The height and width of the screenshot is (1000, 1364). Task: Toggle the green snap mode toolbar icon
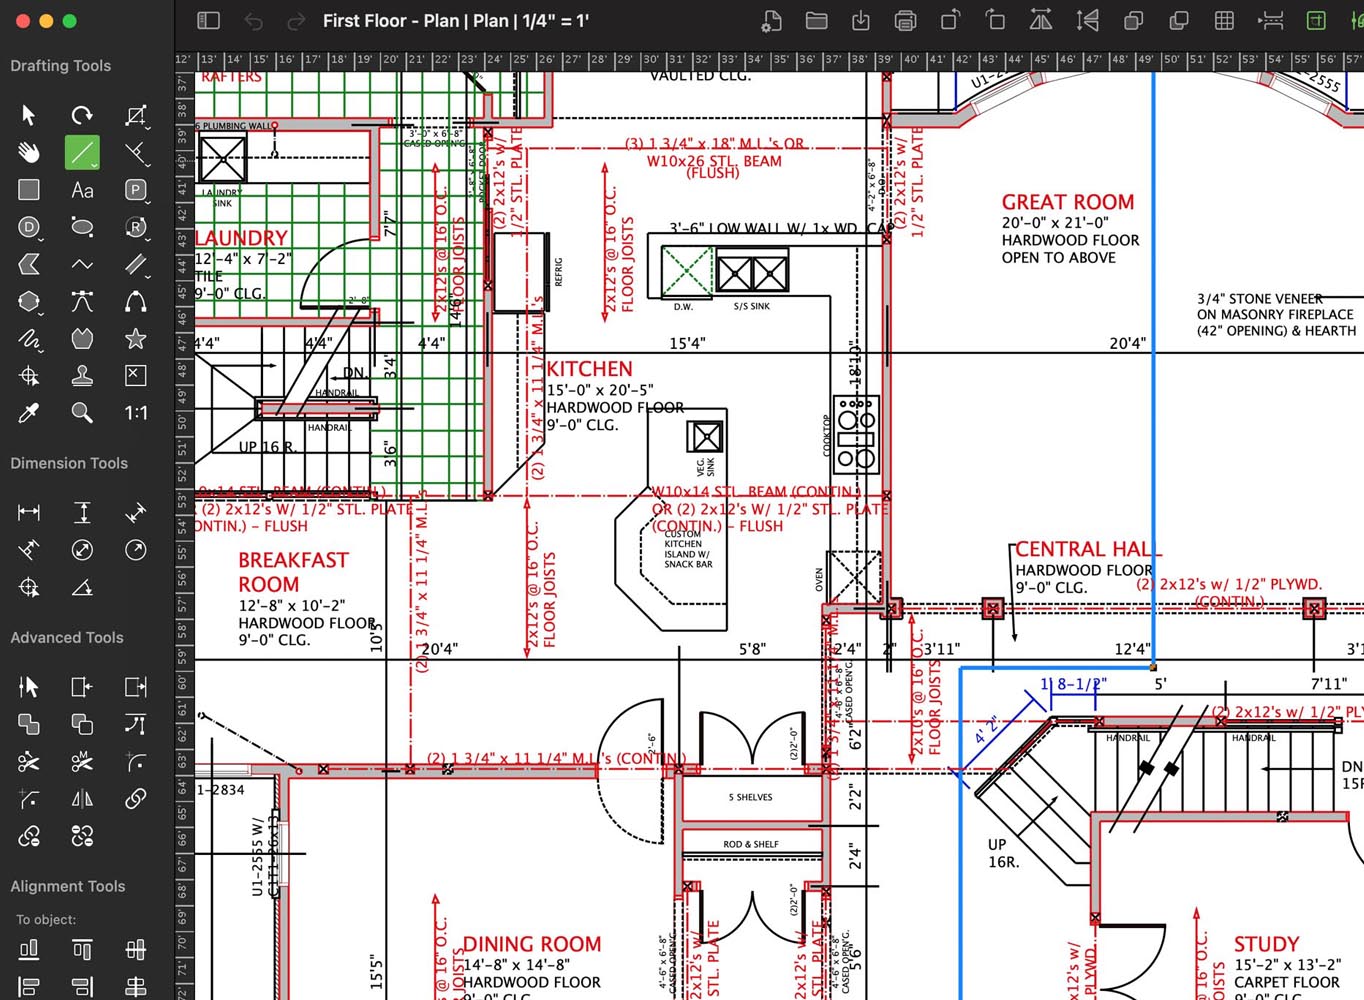(x=1316, y=20)
